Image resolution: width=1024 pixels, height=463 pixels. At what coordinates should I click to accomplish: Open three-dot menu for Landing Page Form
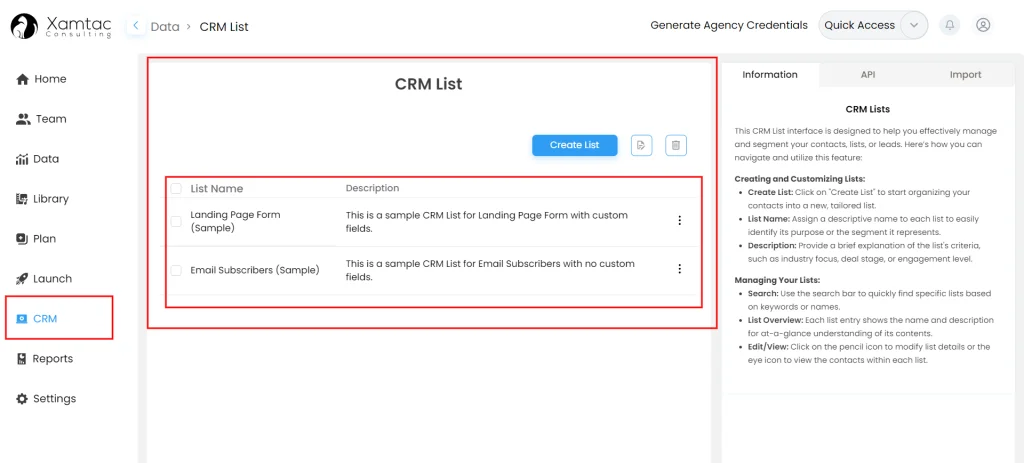[680, 221]
